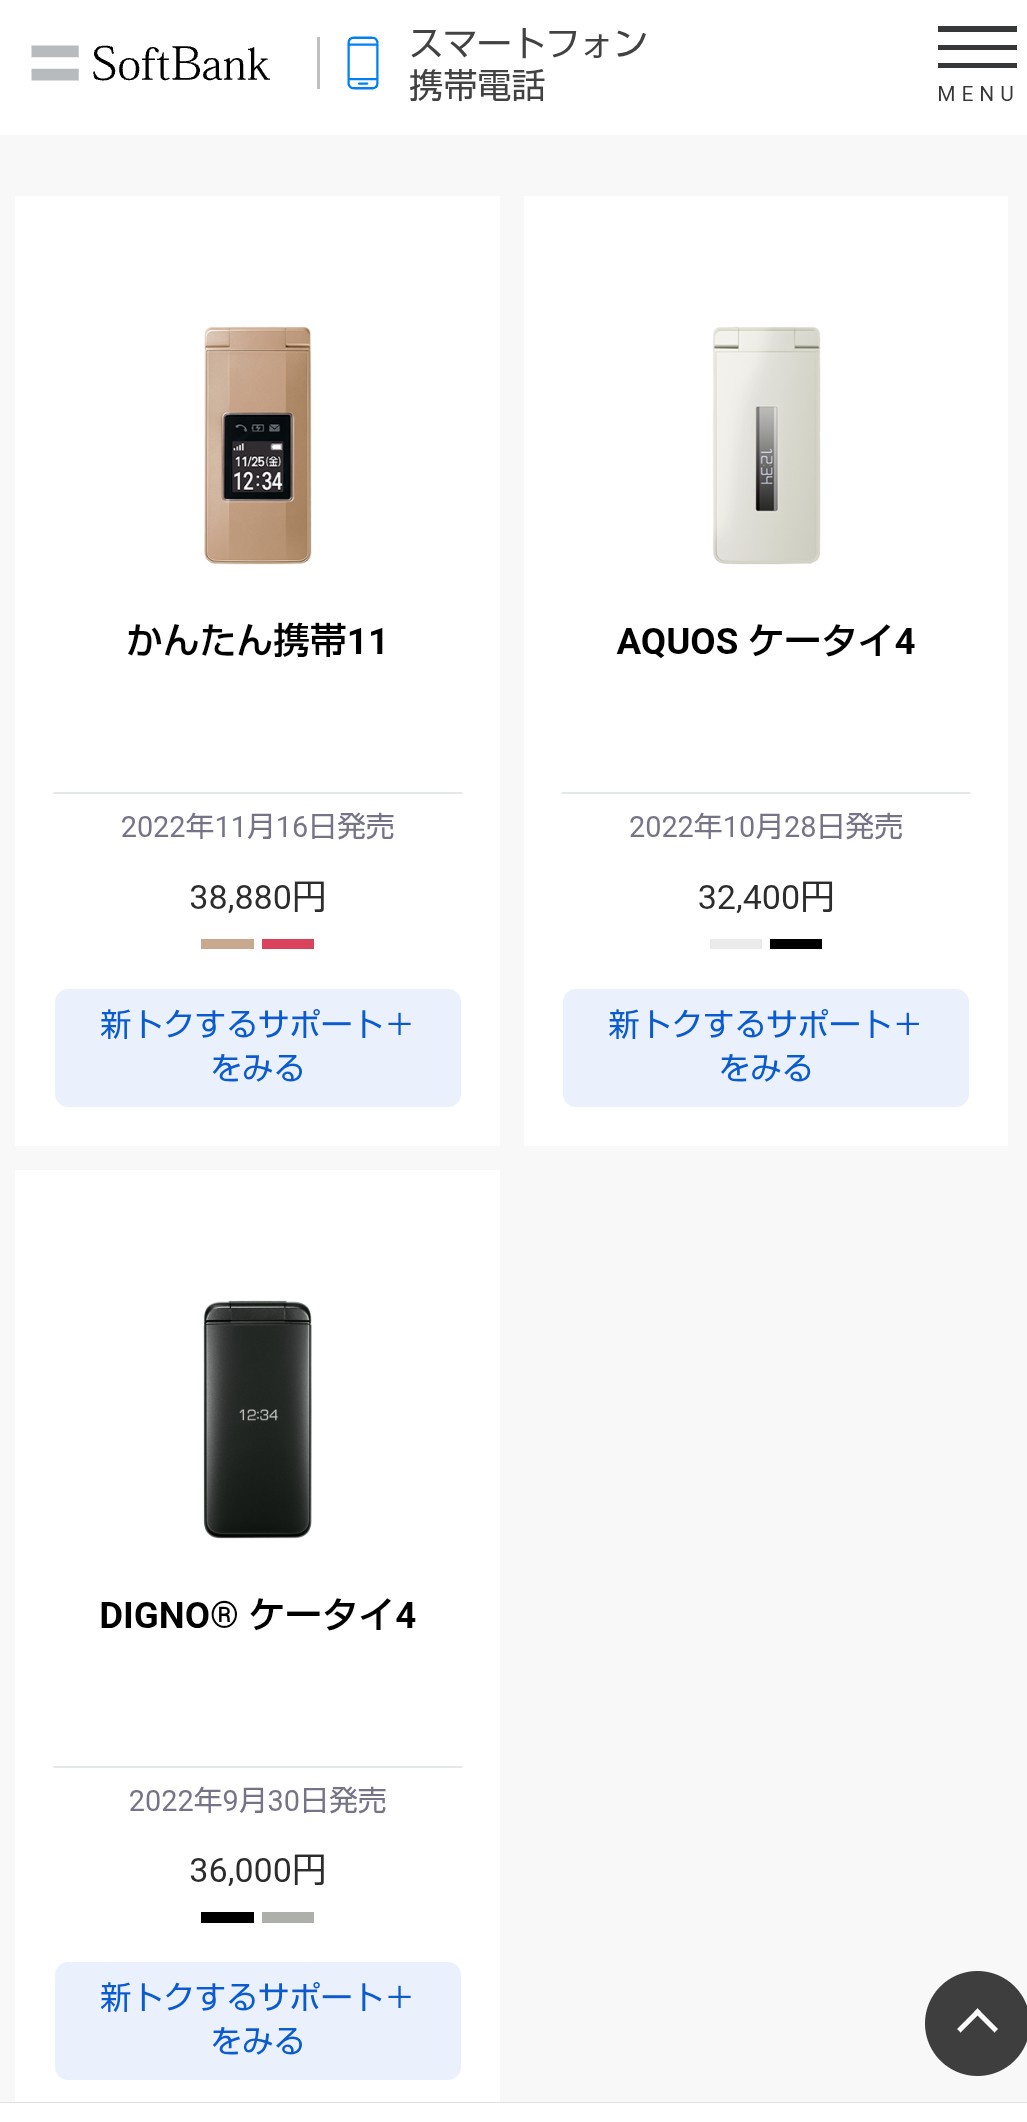Tap the scroll-to-top arrow button
This screenshot has width=1027, height=2122.
(975, 2022)
